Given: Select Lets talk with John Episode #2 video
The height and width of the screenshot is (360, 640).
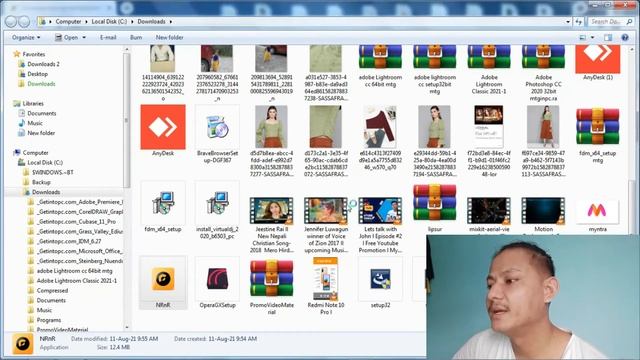Looking at the screenshot, I should [380, 211].
